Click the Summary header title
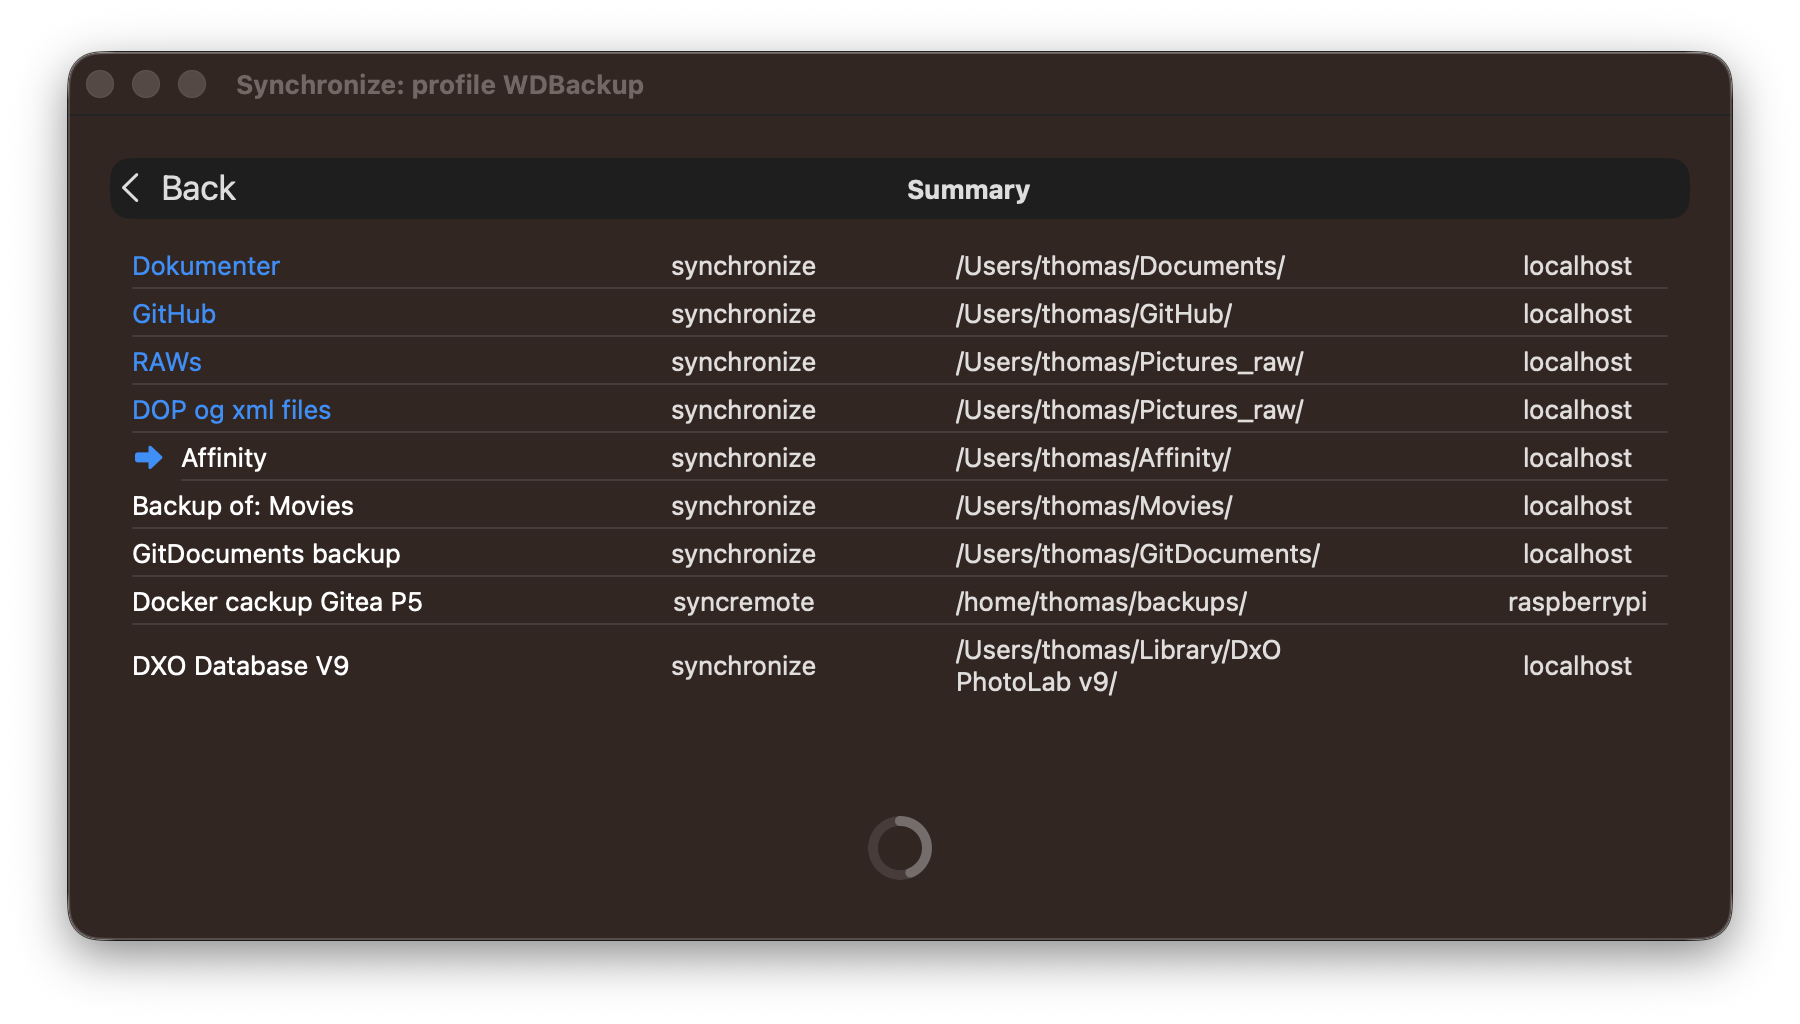The image size is (1800, 1024). (968, 190)
